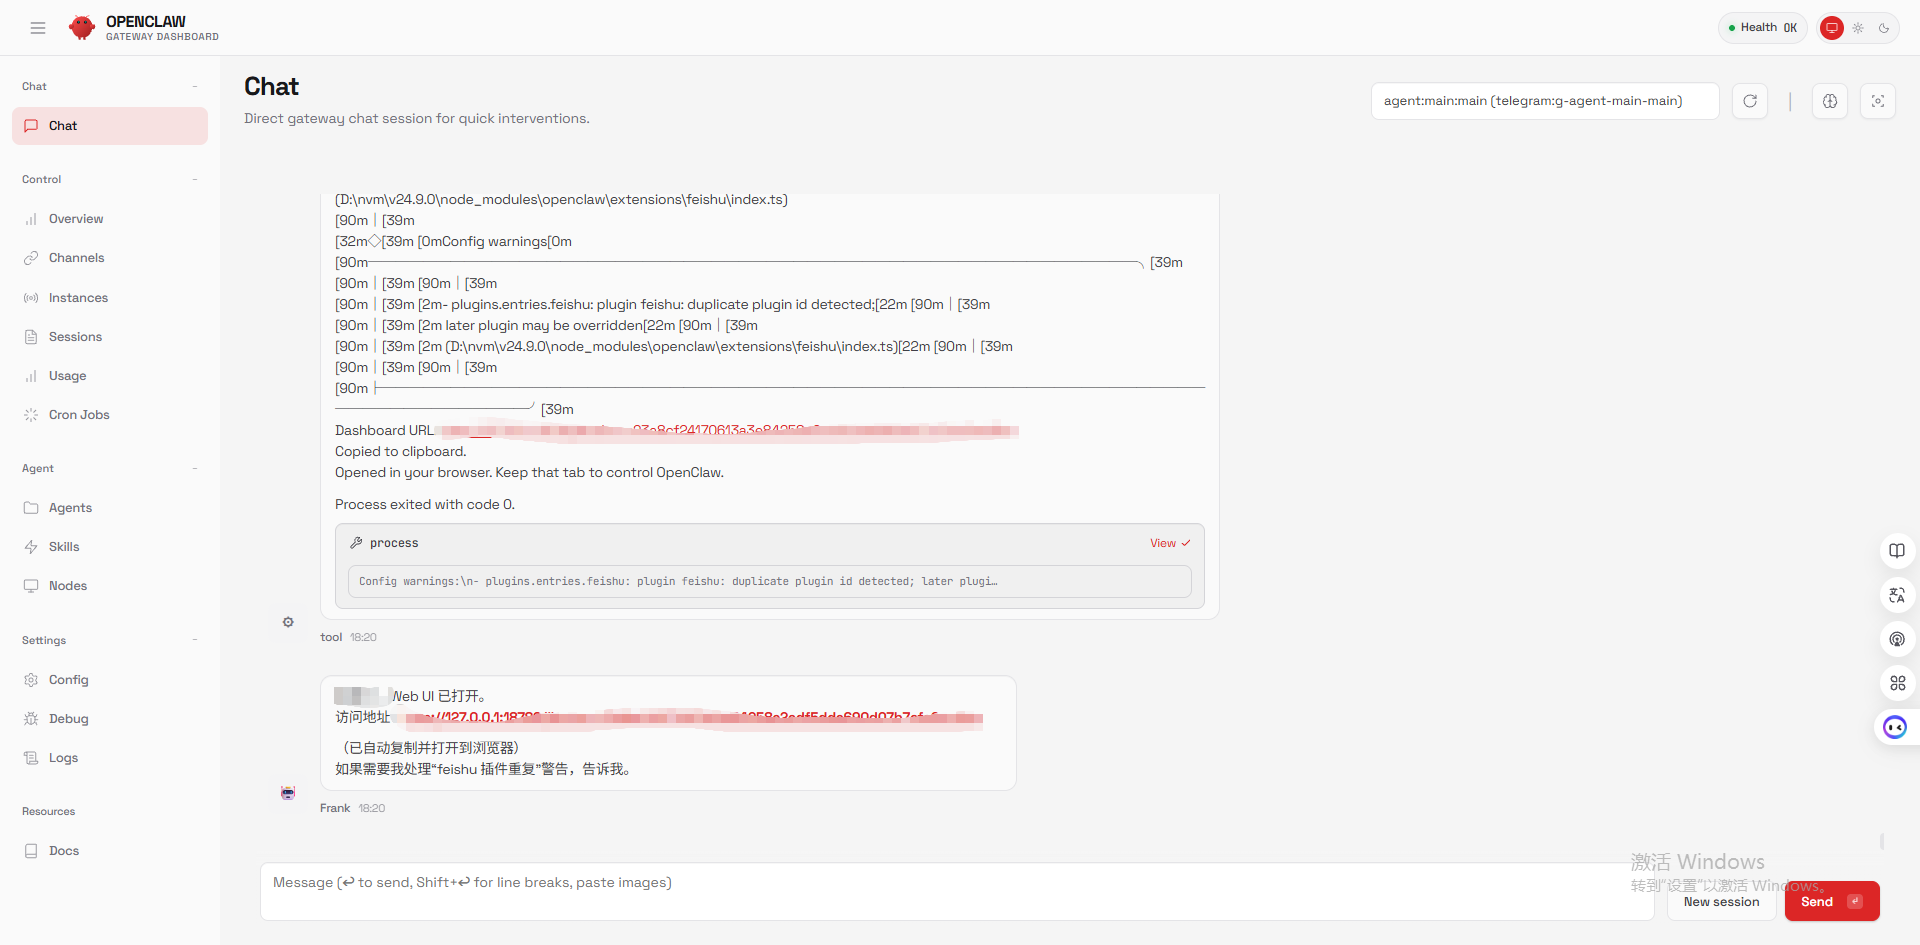Click the Config gear icon

coord(31,680)
